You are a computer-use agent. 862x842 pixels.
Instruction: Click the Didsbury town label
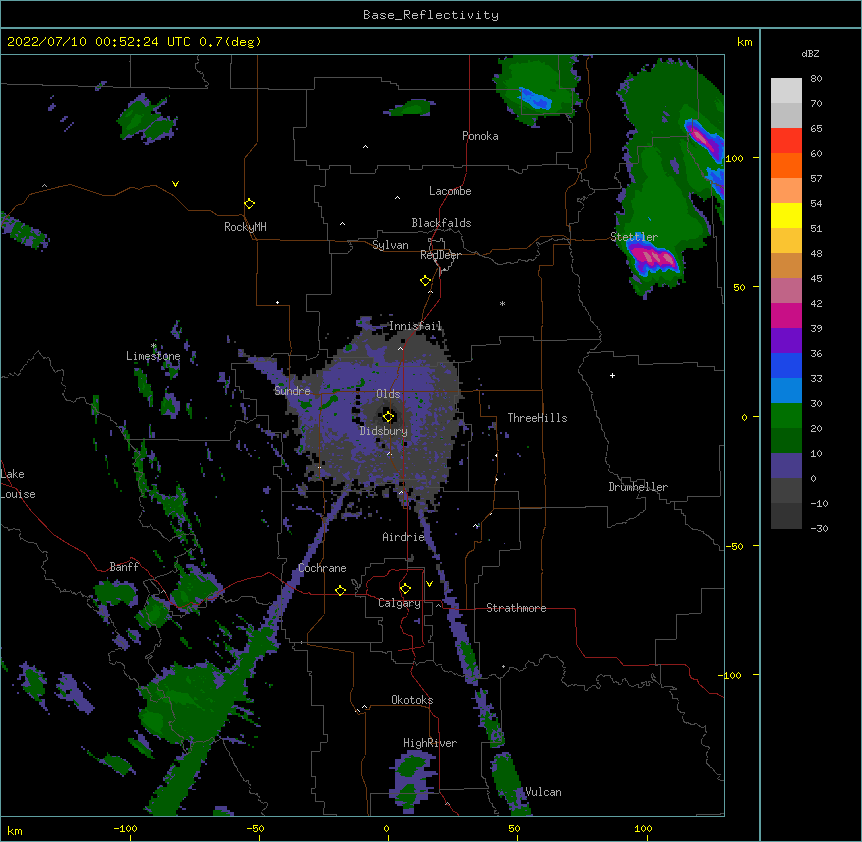(x=384, y=431)
